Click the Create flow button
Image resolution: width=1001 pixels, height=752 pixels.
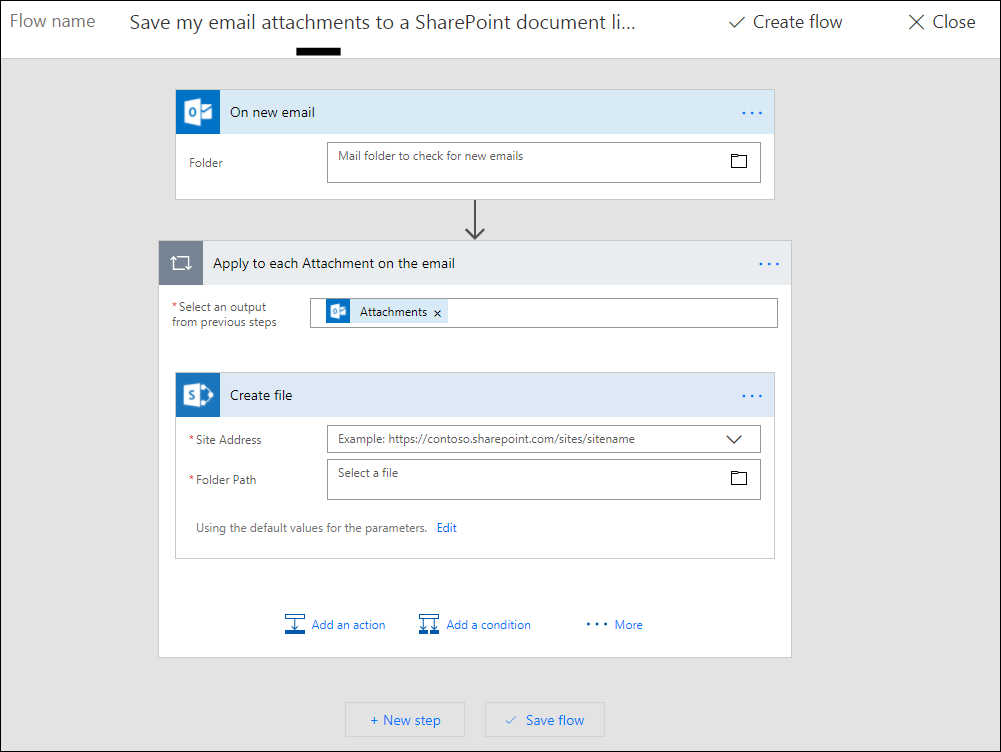[785, 22]
